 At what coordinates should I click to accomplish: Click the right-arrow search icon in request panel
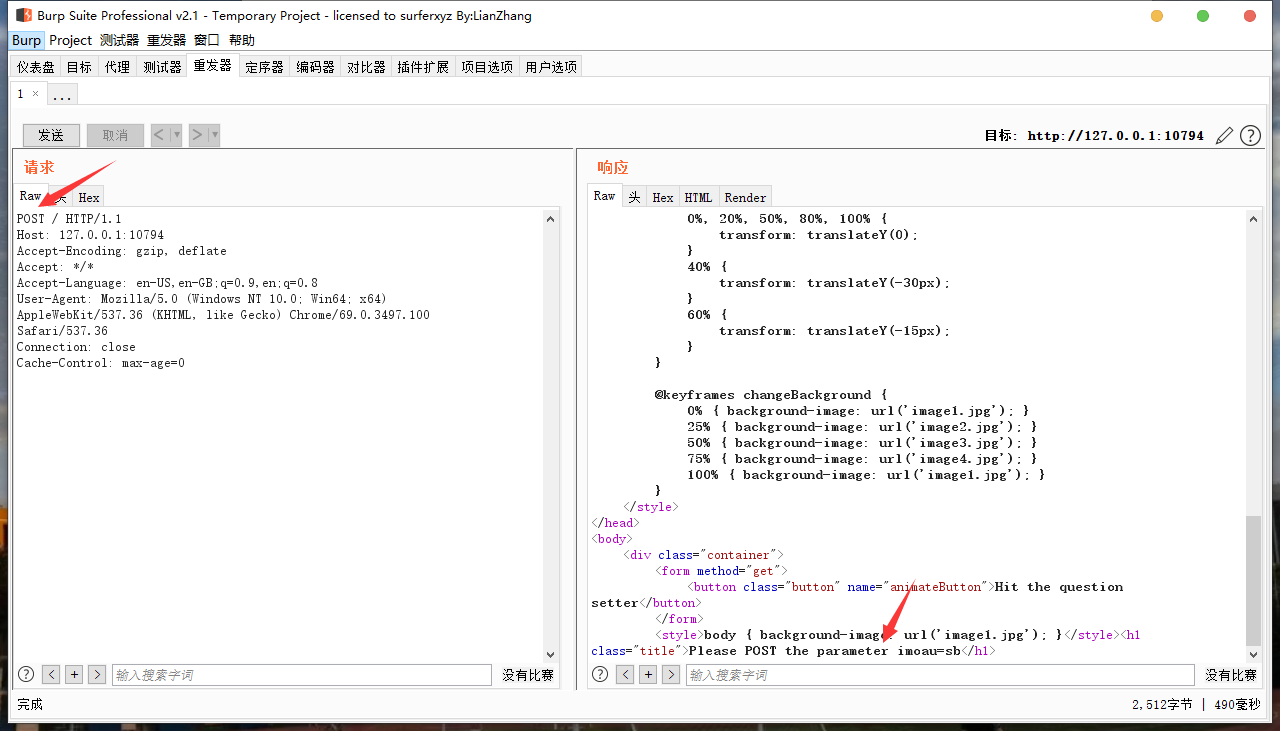pos(97,674)
